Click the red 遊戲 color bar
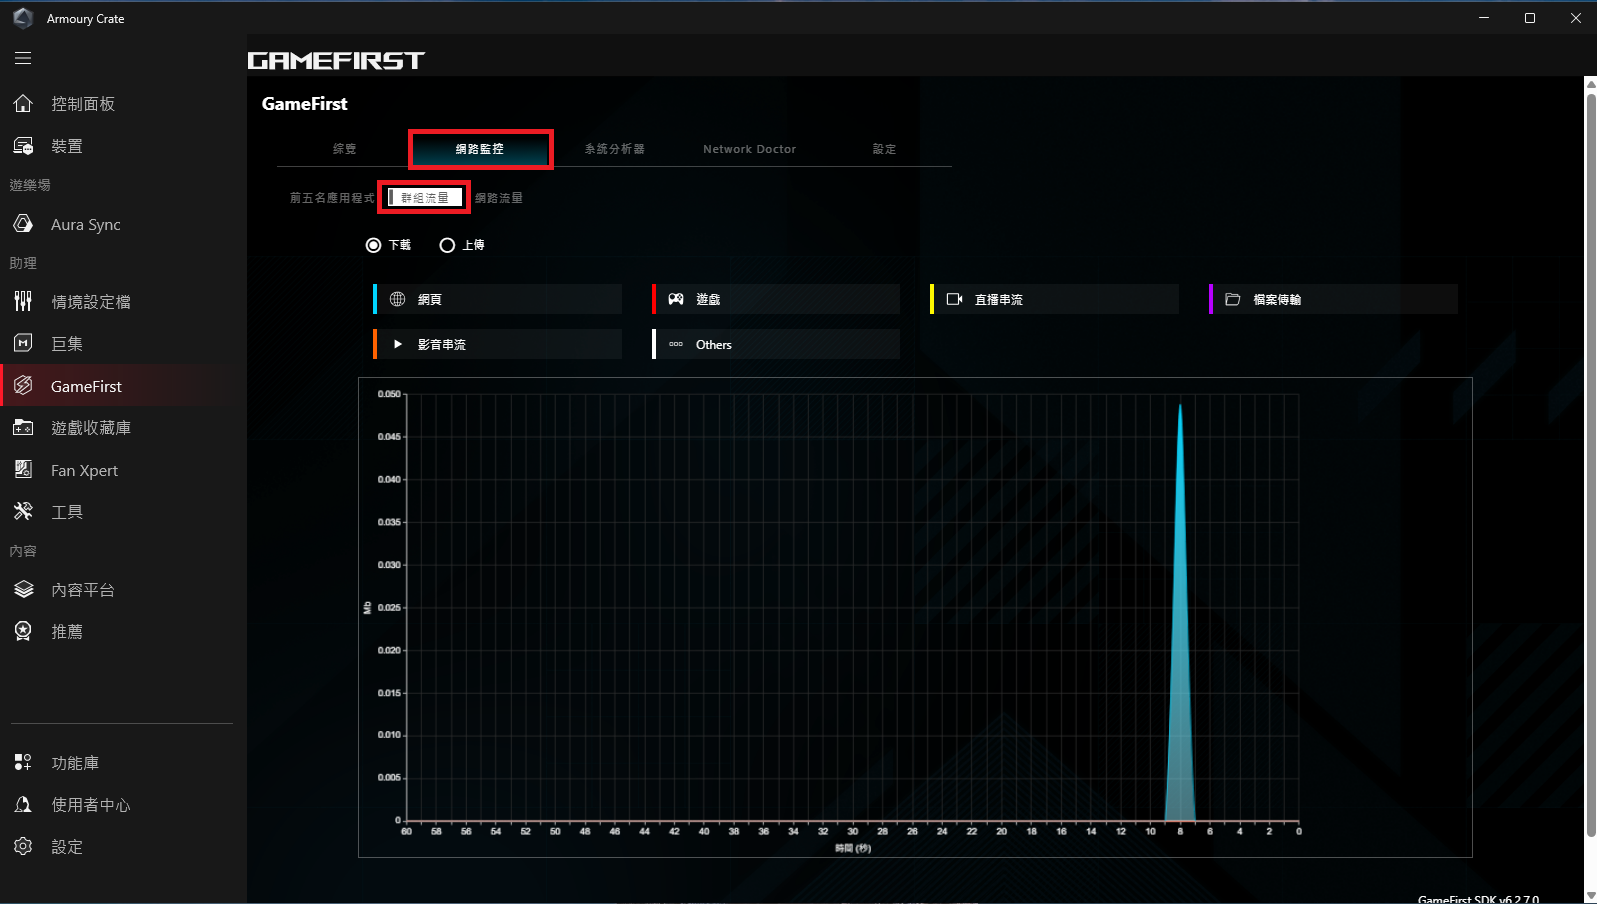Screen dimensions: 1597x904 coord(654,299)
